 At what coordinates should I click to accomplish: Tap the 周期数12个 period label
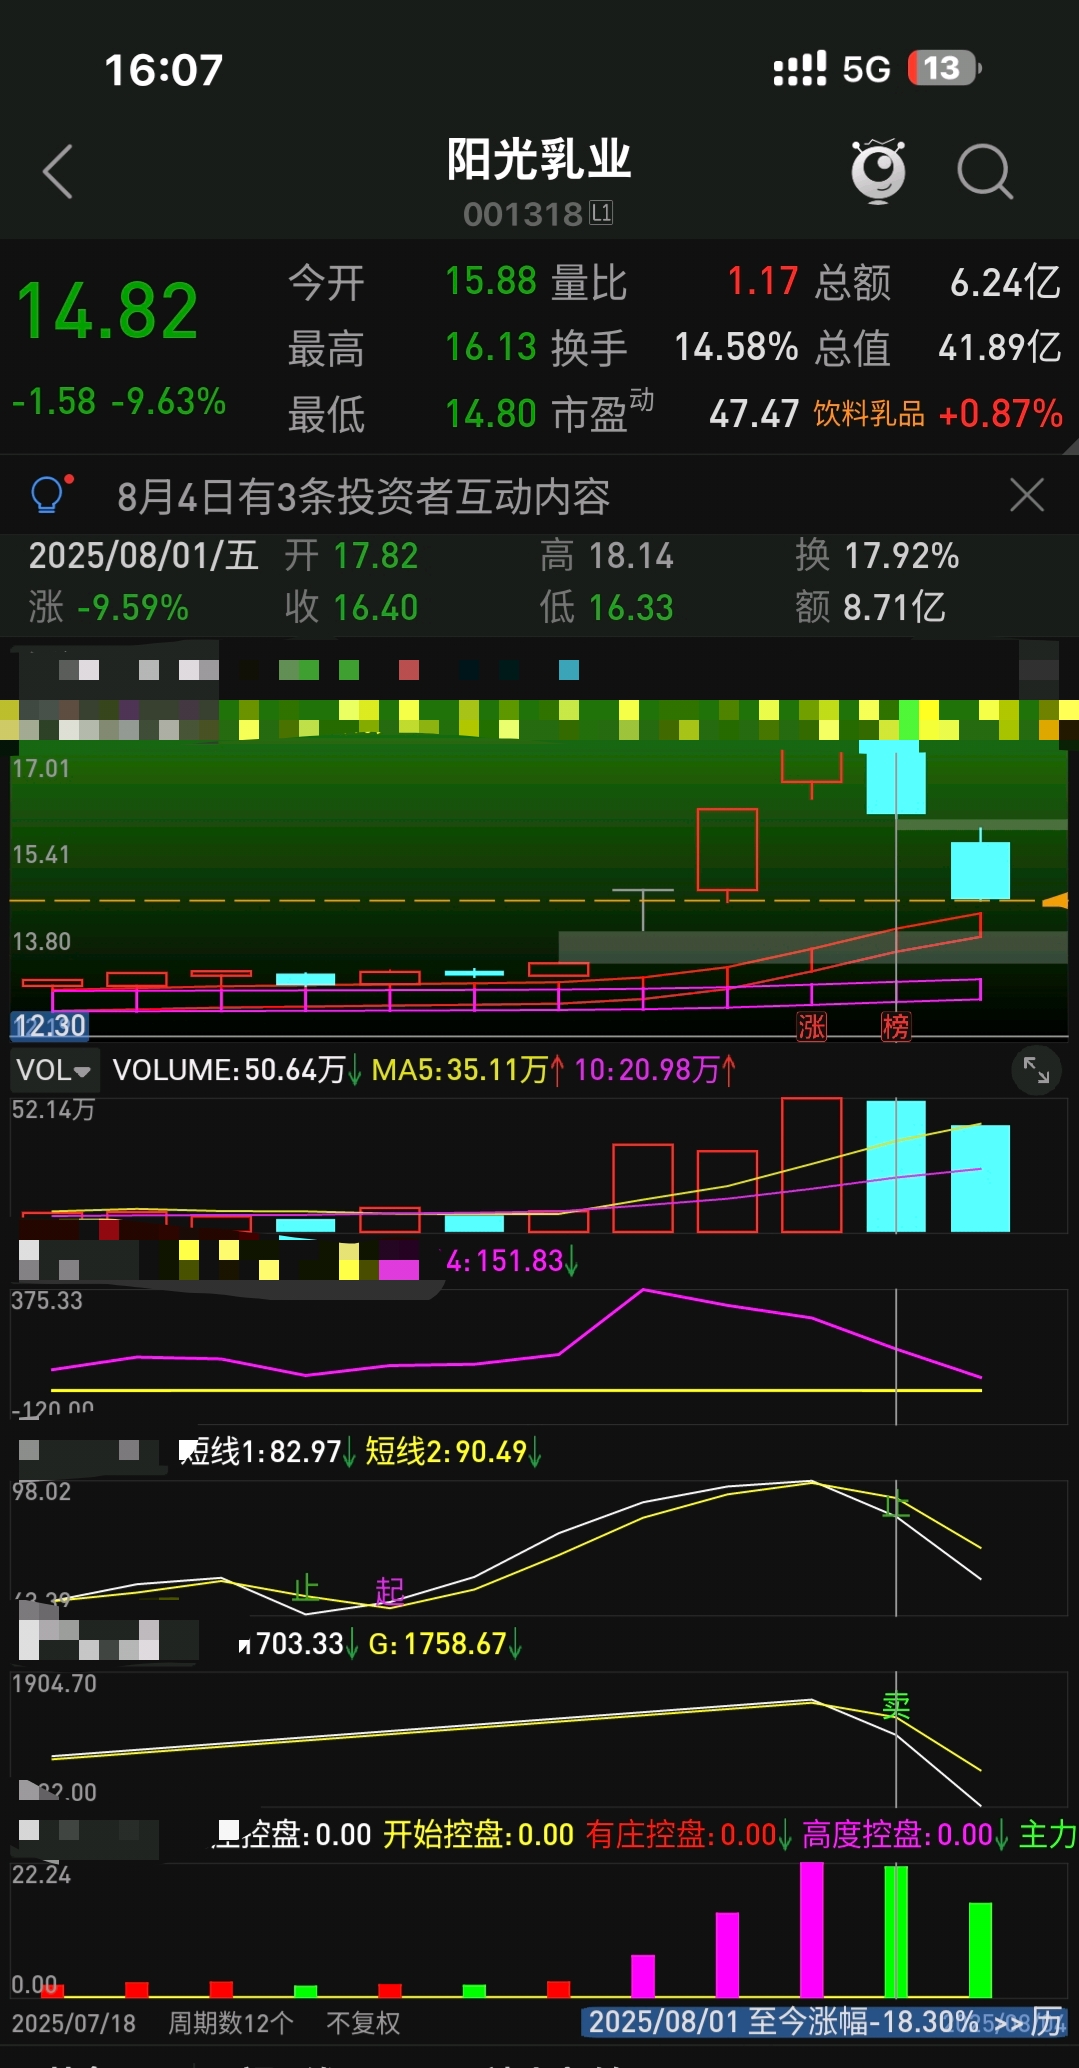click(231, 2023)
